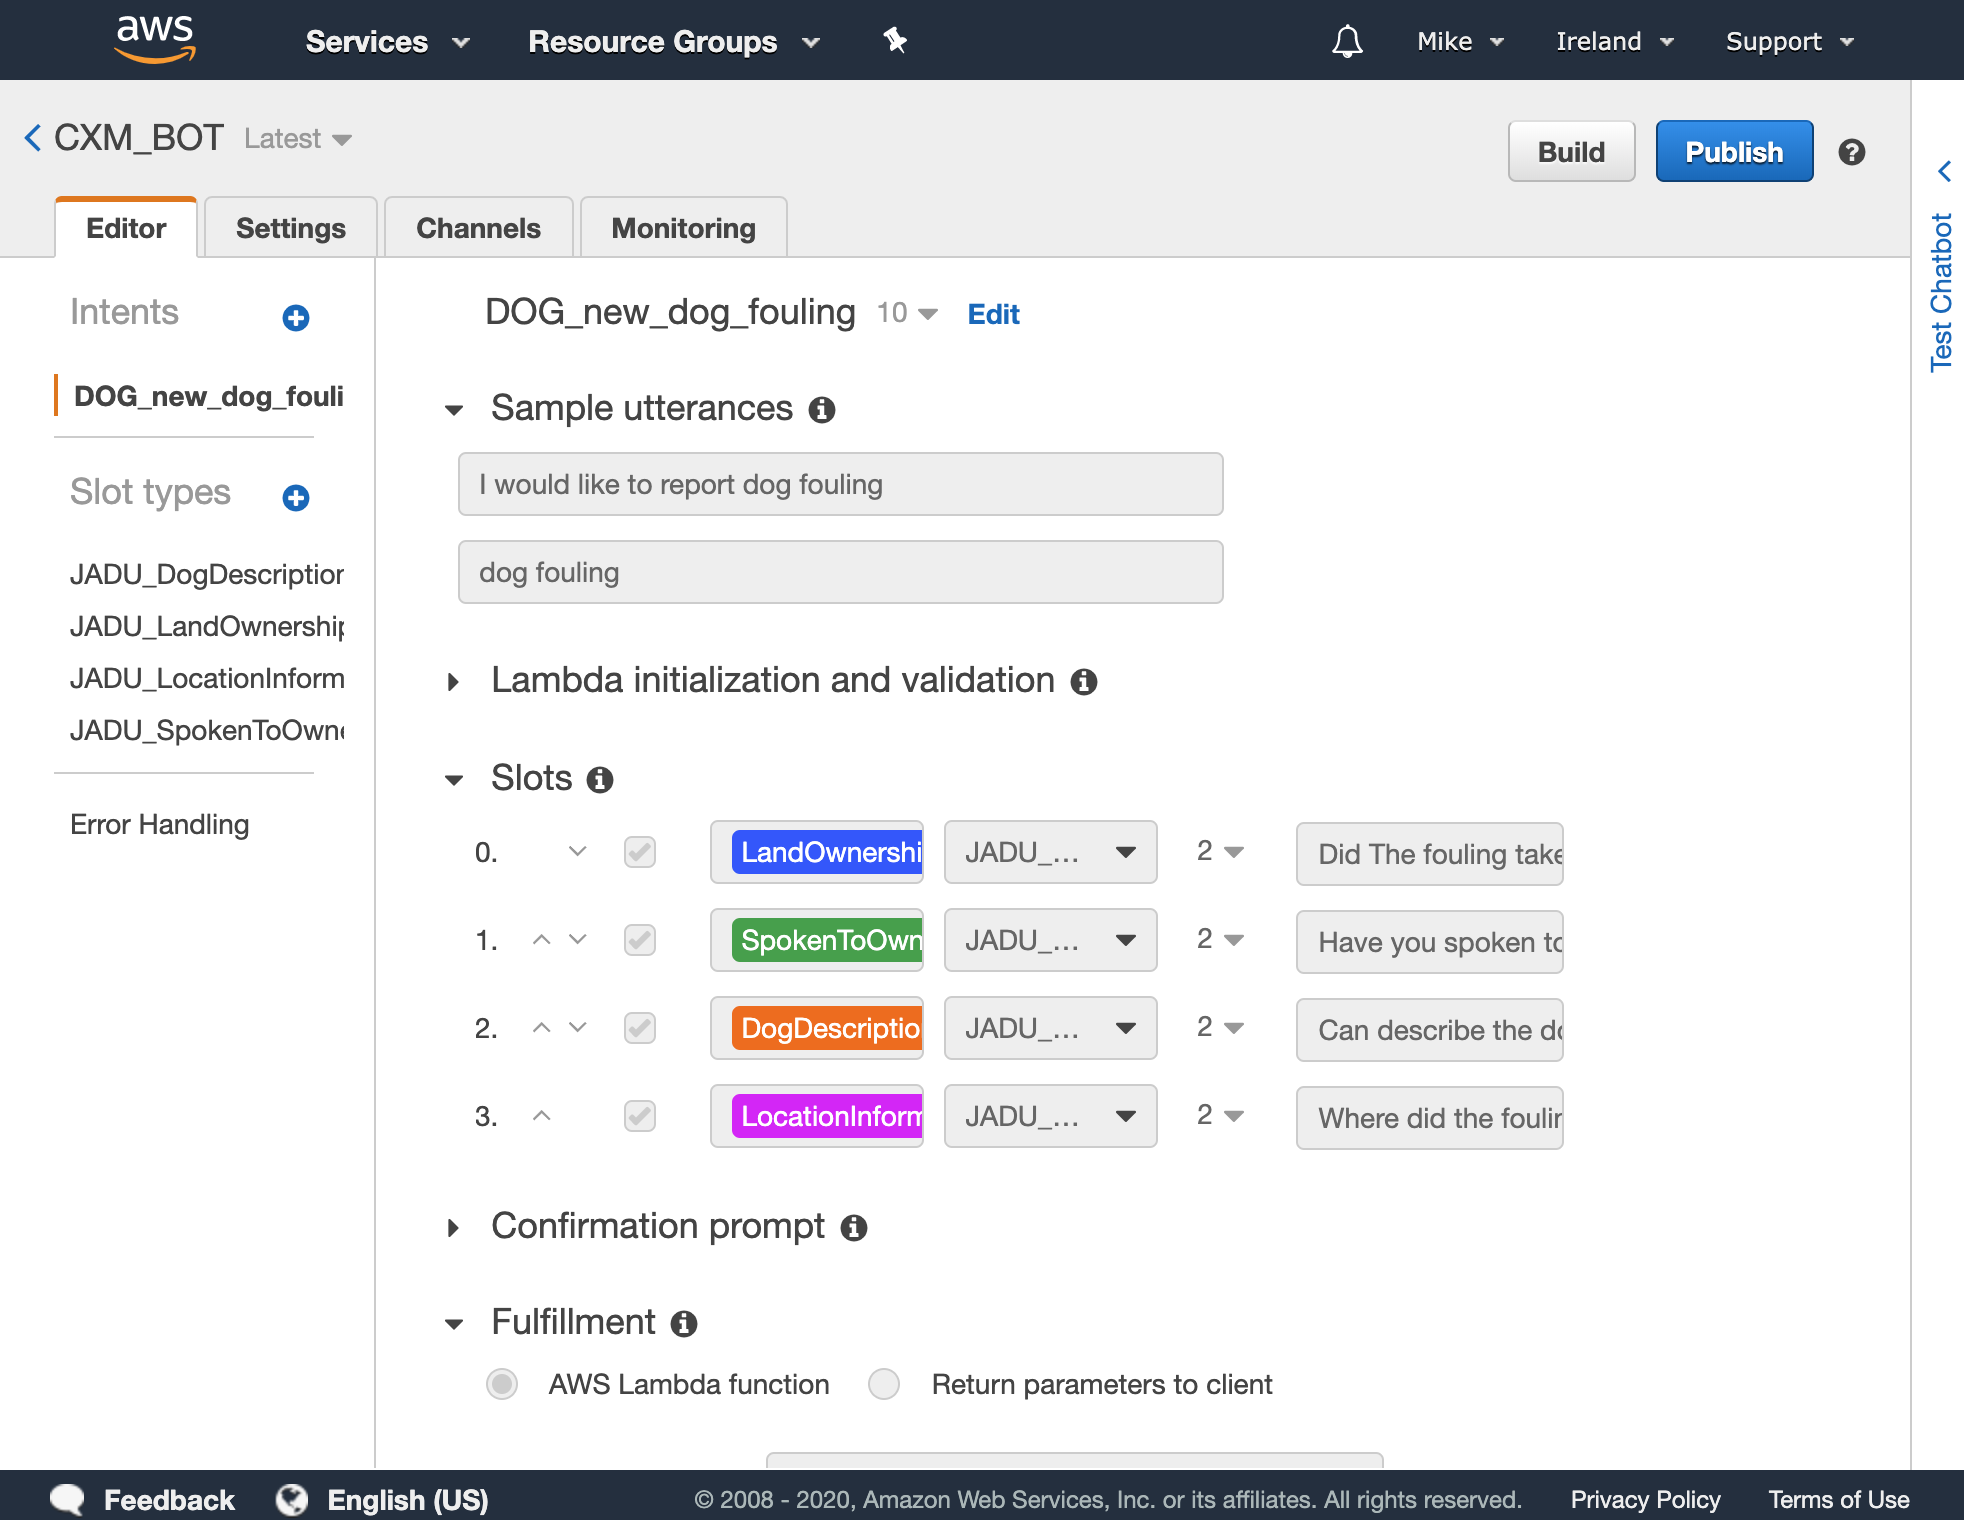The height and width of the screenshot is (1520, 1964).
Task: Click the pin shortcut icon
Action: coord(895,41)
